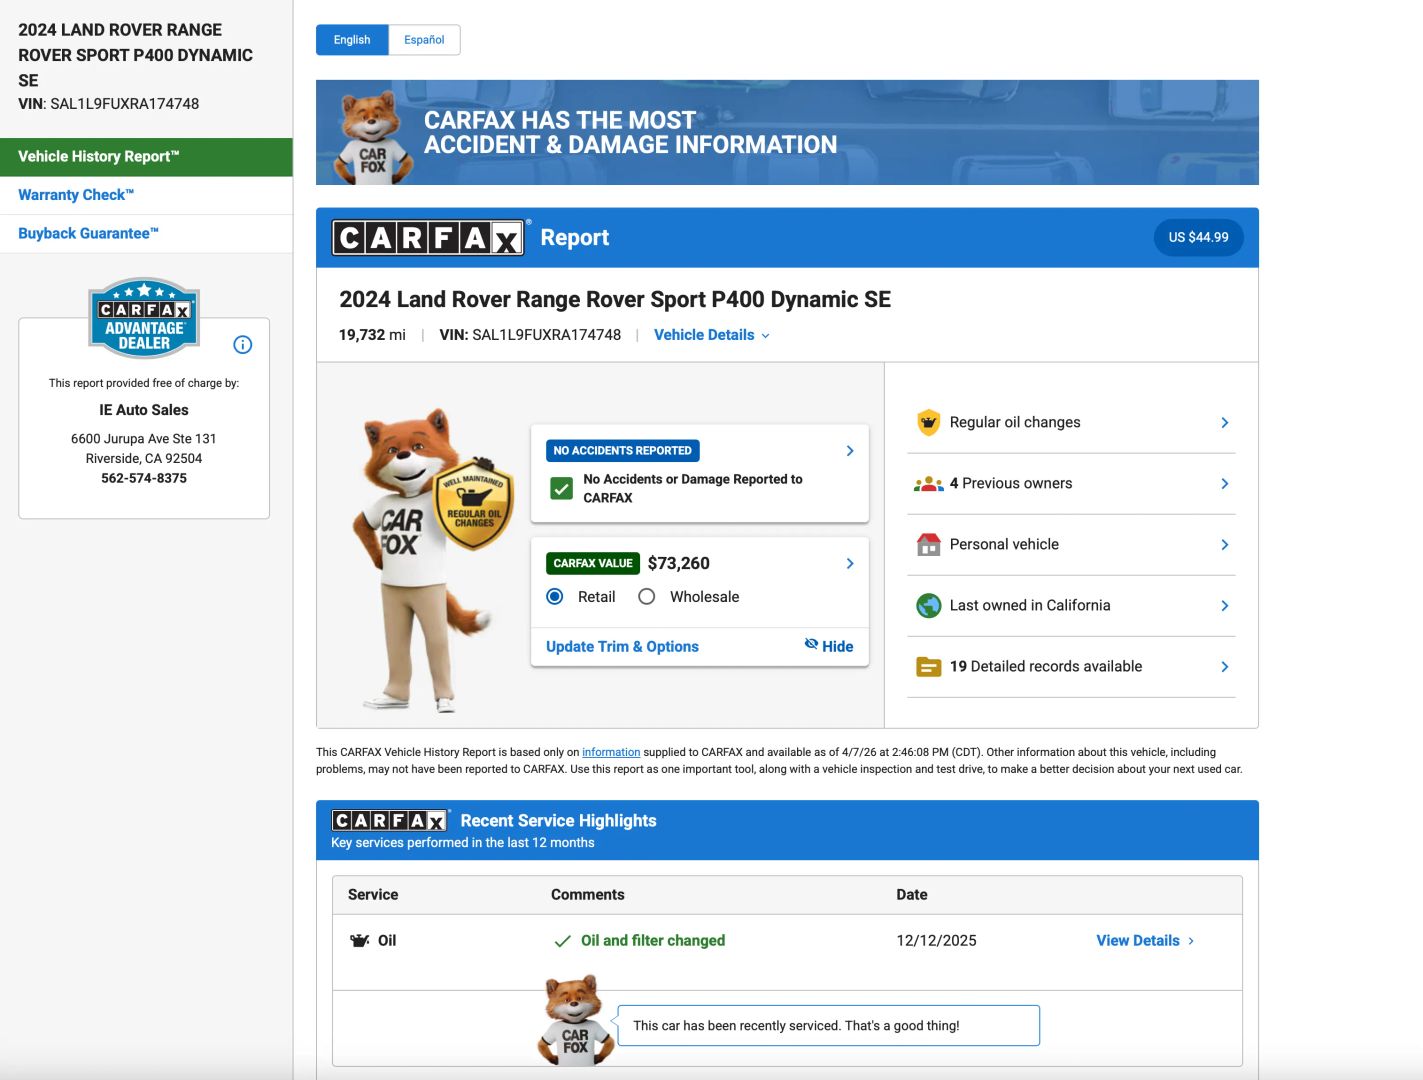Click the CARFAX VALUE green badge
Viewport: 1423px width, 1080px height.
(593, 564)
